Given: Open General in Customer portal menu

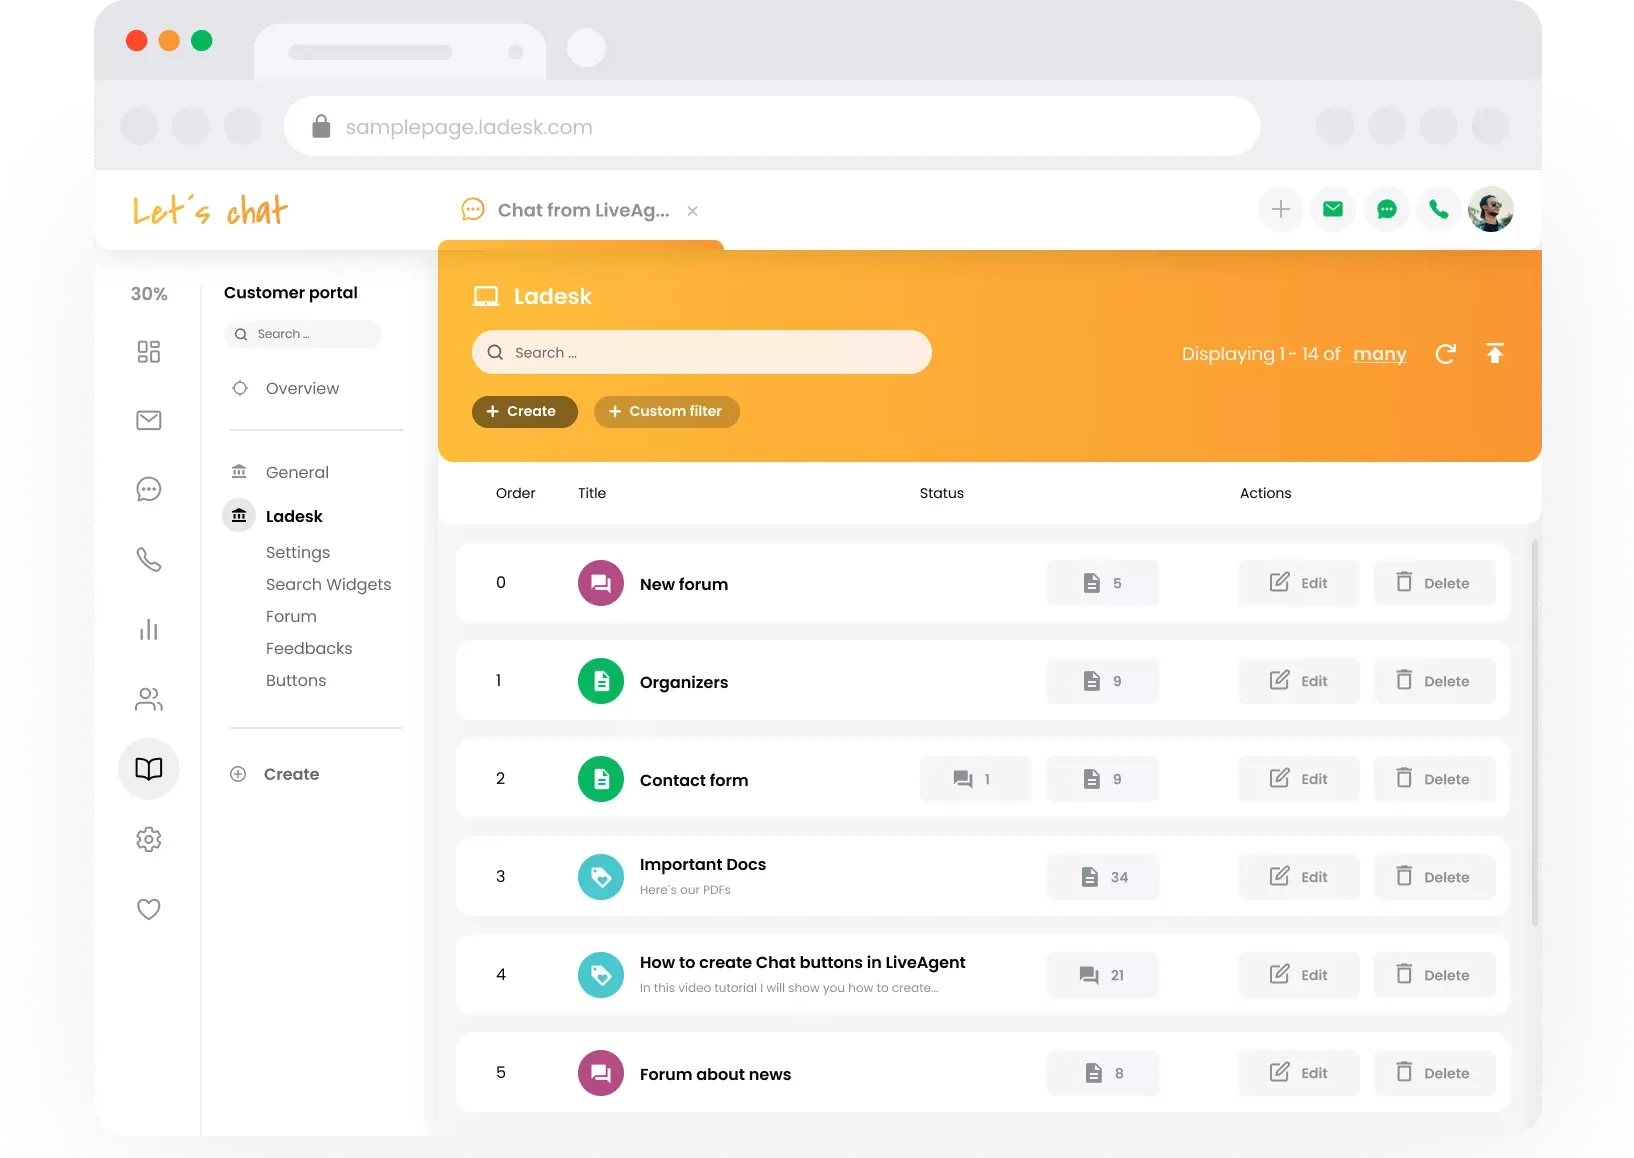Looking at the screenshot, I should tap(297, 472).
